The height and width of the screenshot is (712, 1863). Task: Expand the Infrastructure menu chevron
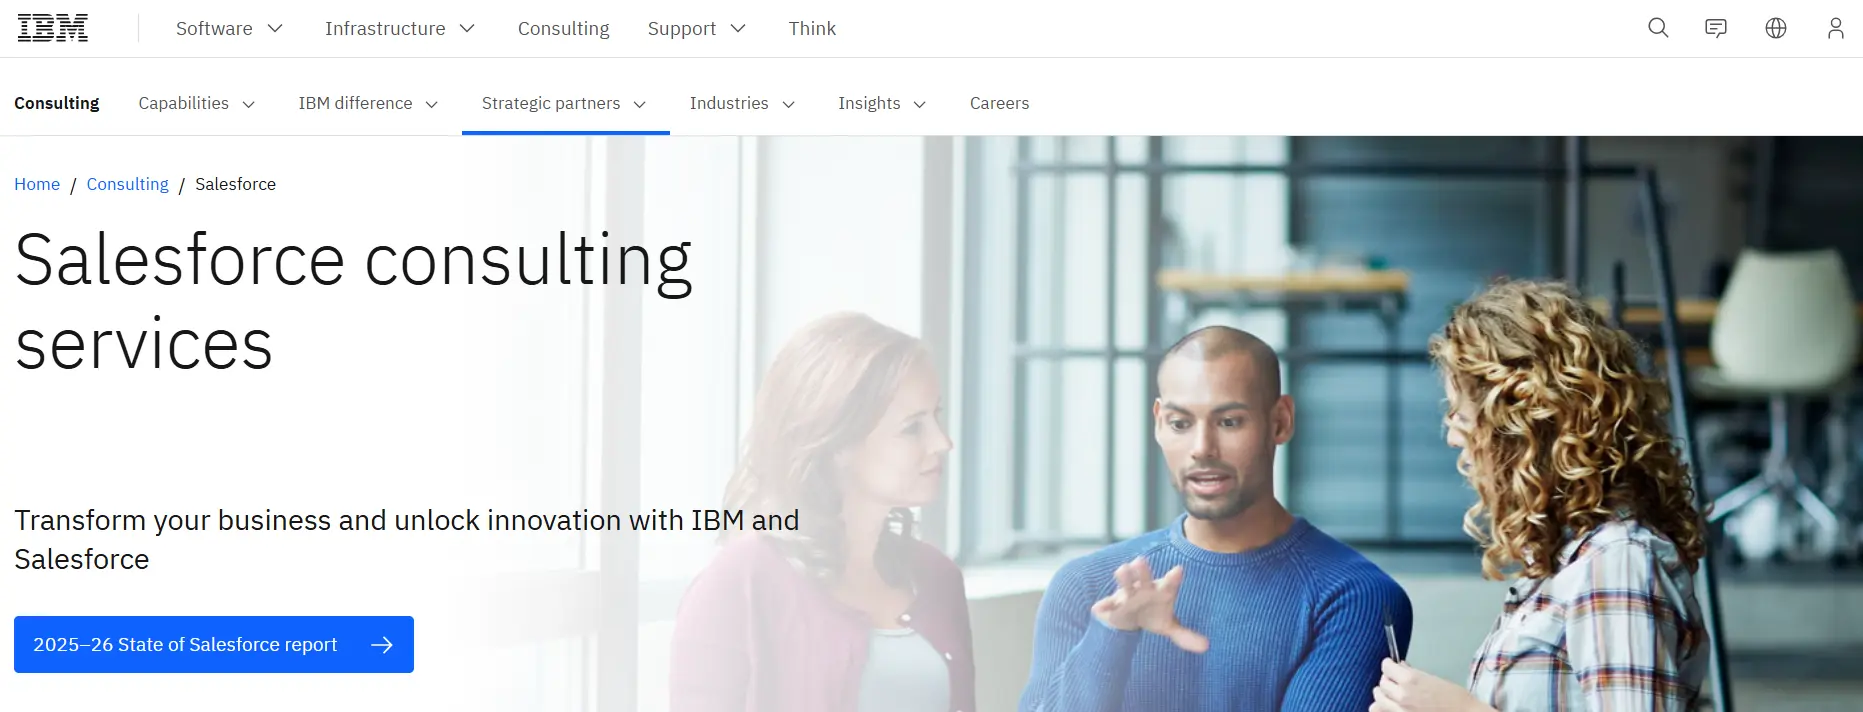click(x=467, y=29)
